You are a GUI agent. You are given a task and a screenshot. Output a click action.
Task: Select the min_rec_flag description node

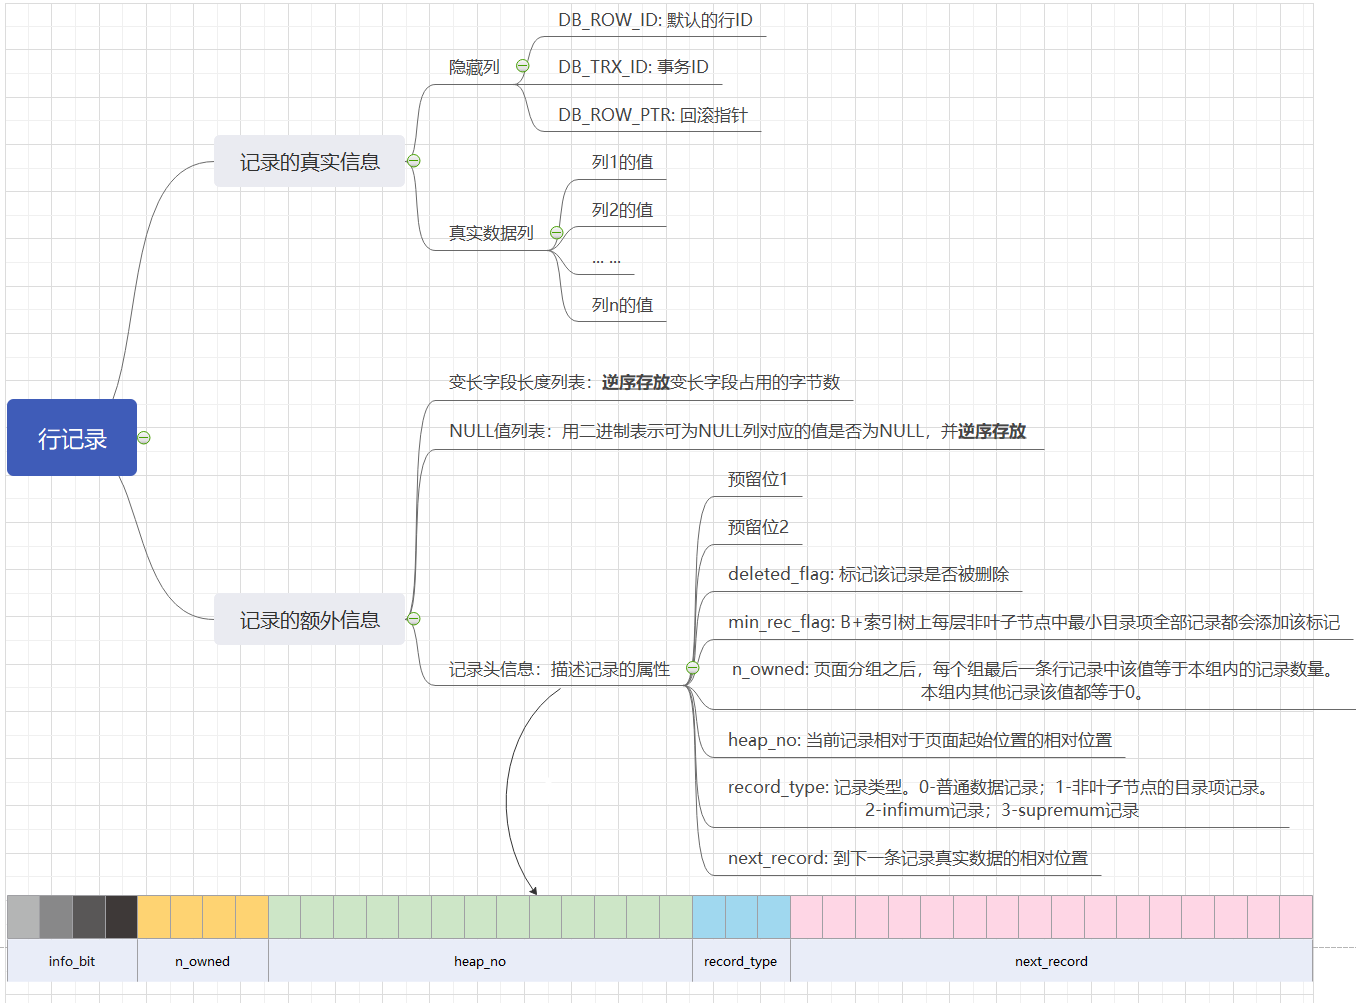tap(1034, 622)
